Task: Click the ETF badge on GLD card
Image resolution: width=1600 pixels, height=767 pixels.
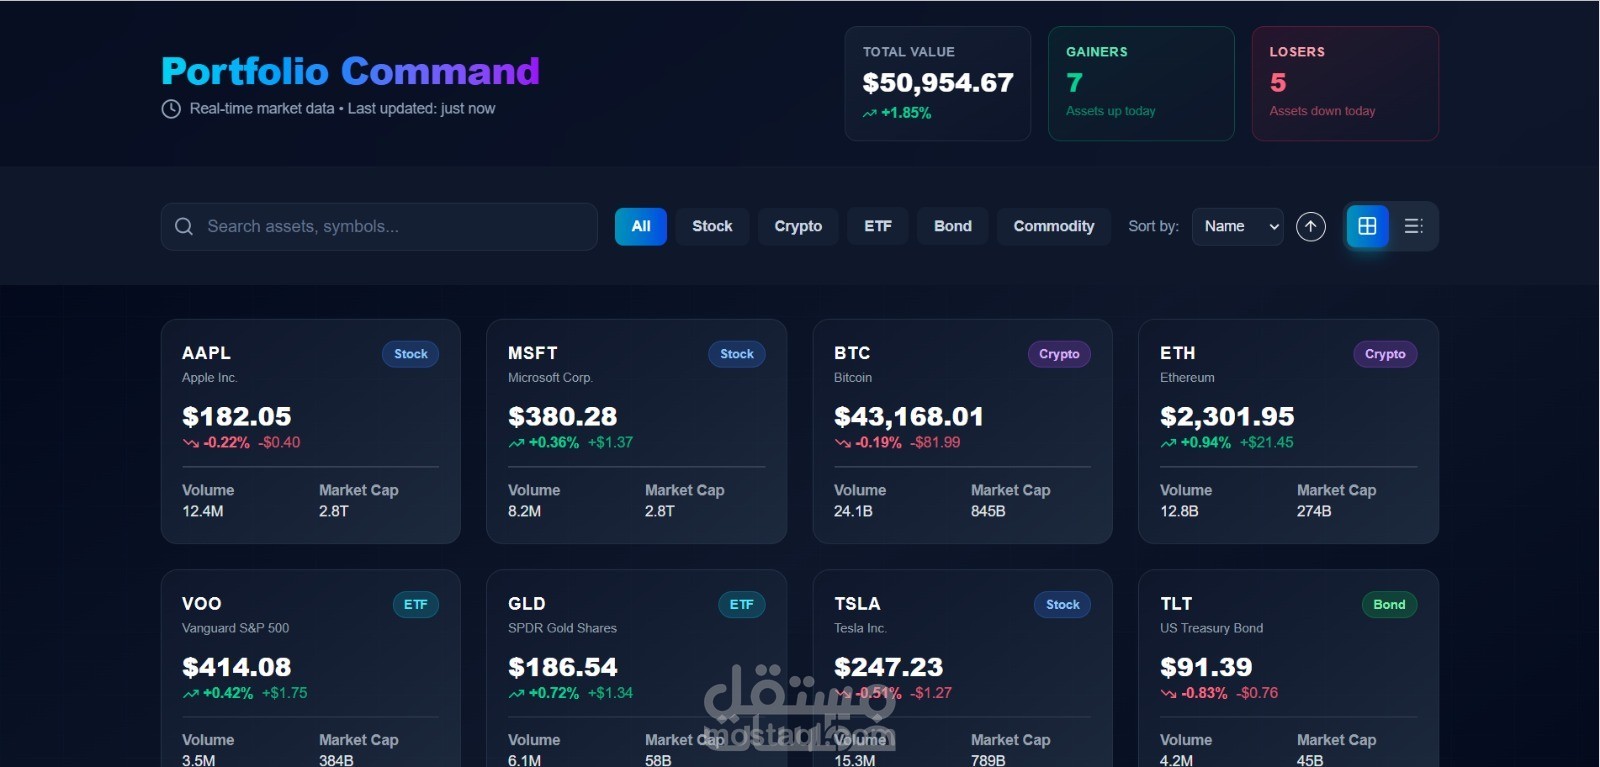Action: [741, 604]
